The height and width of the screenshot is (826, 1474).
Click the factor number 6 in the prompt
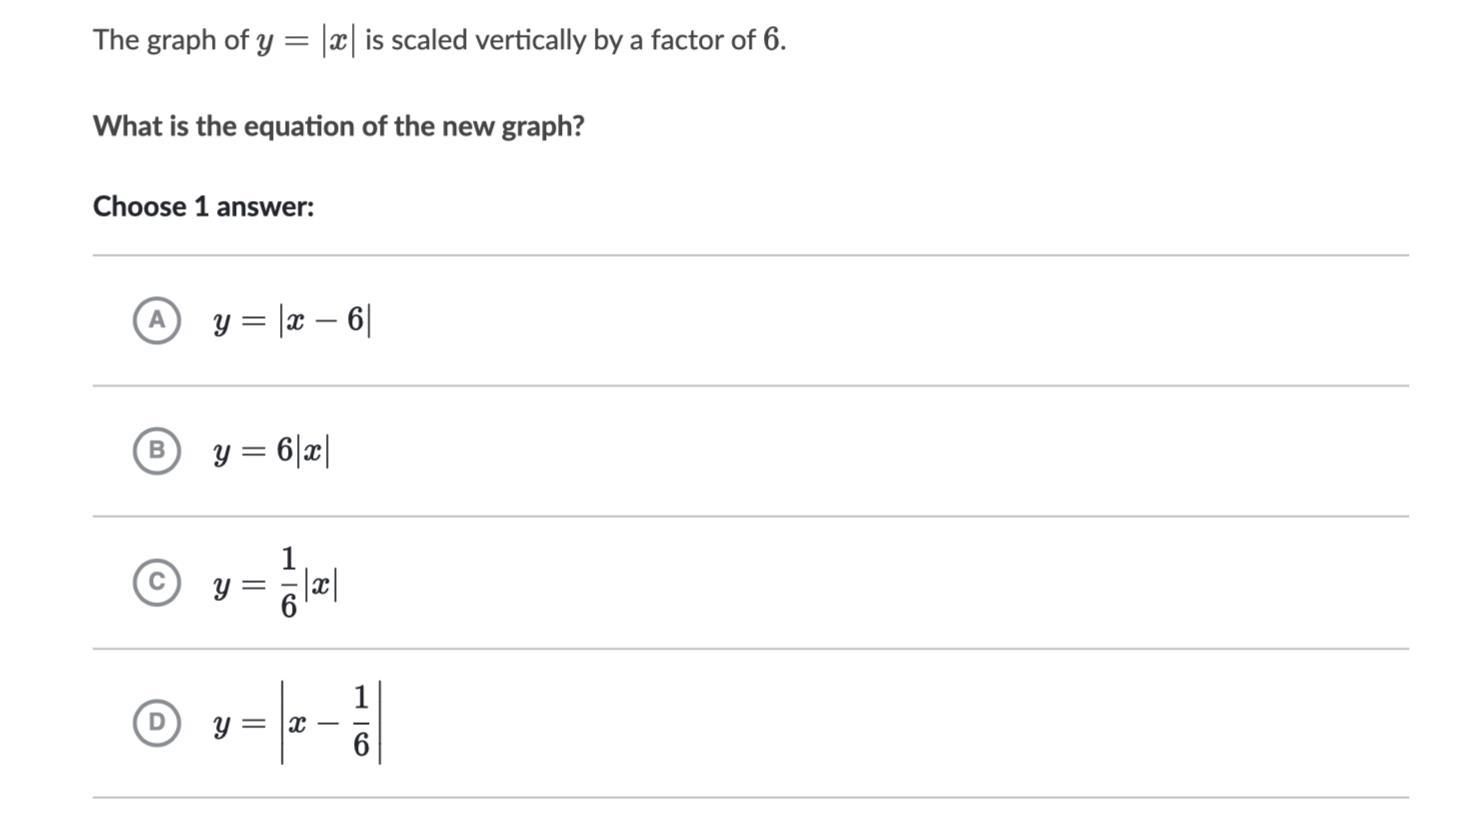771,39
